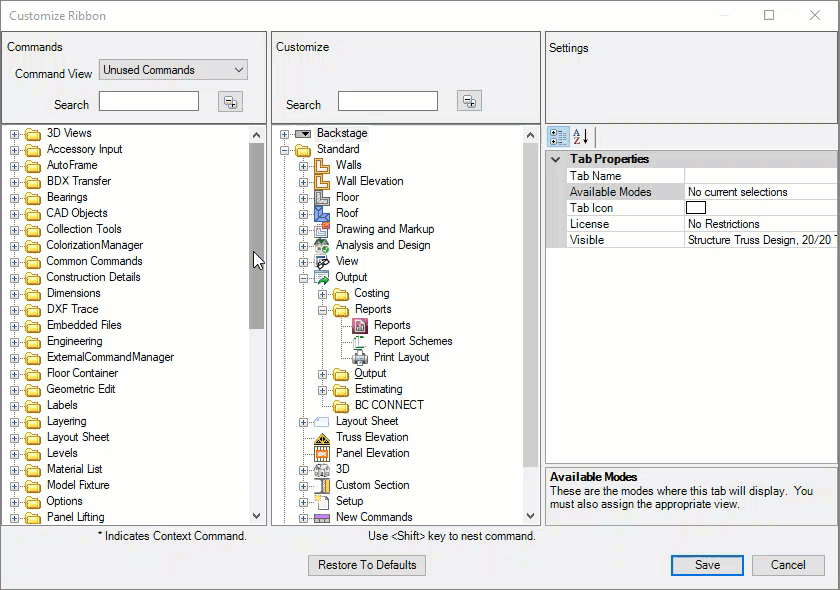
Task: Click the Commands search field
Action: (x=149, y=101)
